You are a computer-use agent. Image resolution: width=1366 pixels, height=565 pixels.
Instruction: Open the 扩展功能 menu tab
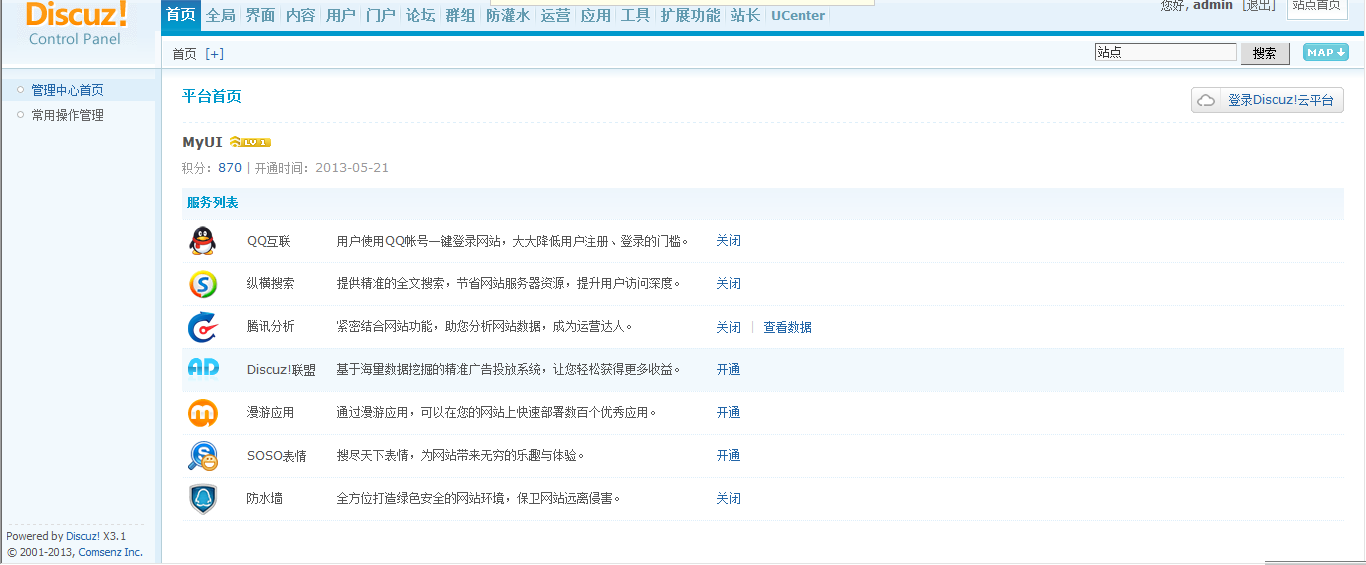pos(690,15)
